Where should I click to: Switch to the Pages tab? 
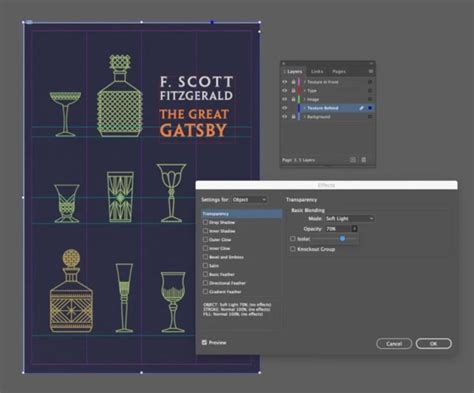339,71
